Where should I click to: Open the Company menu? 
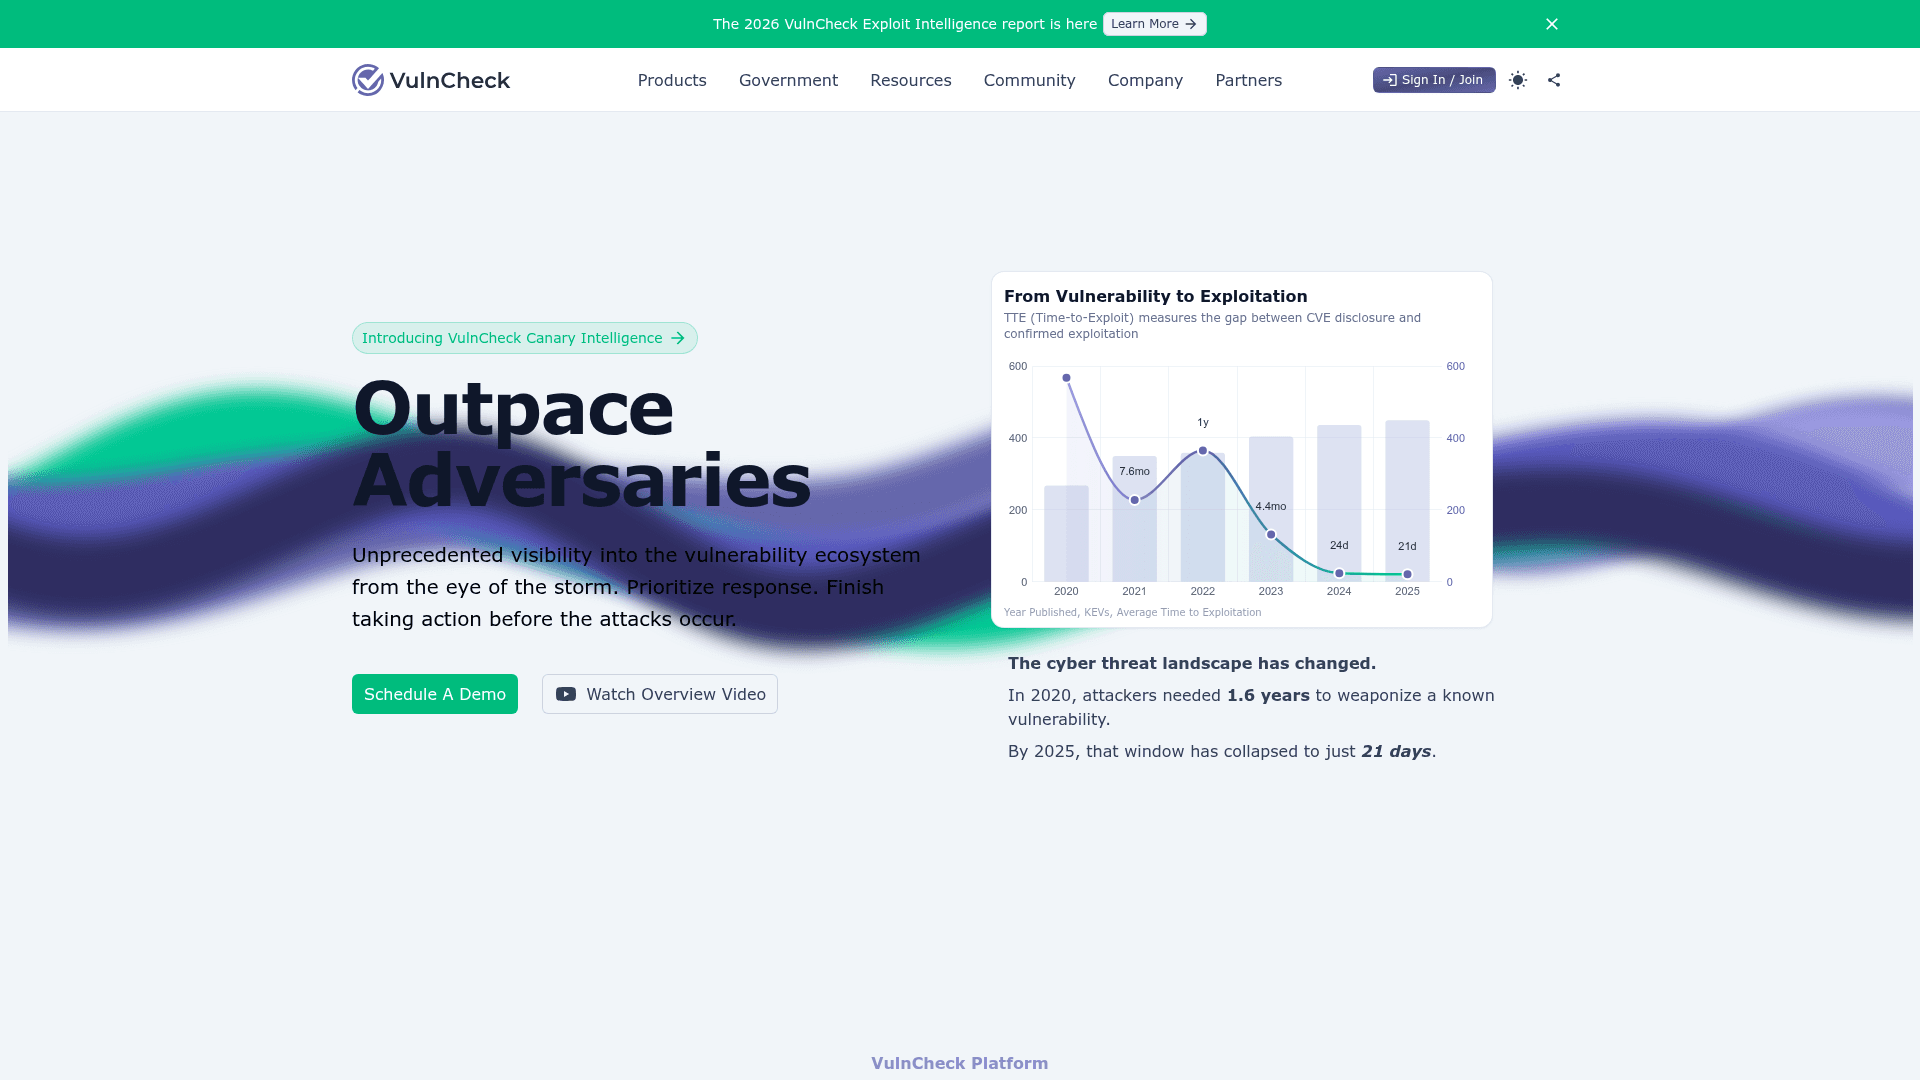[1145, 80]
